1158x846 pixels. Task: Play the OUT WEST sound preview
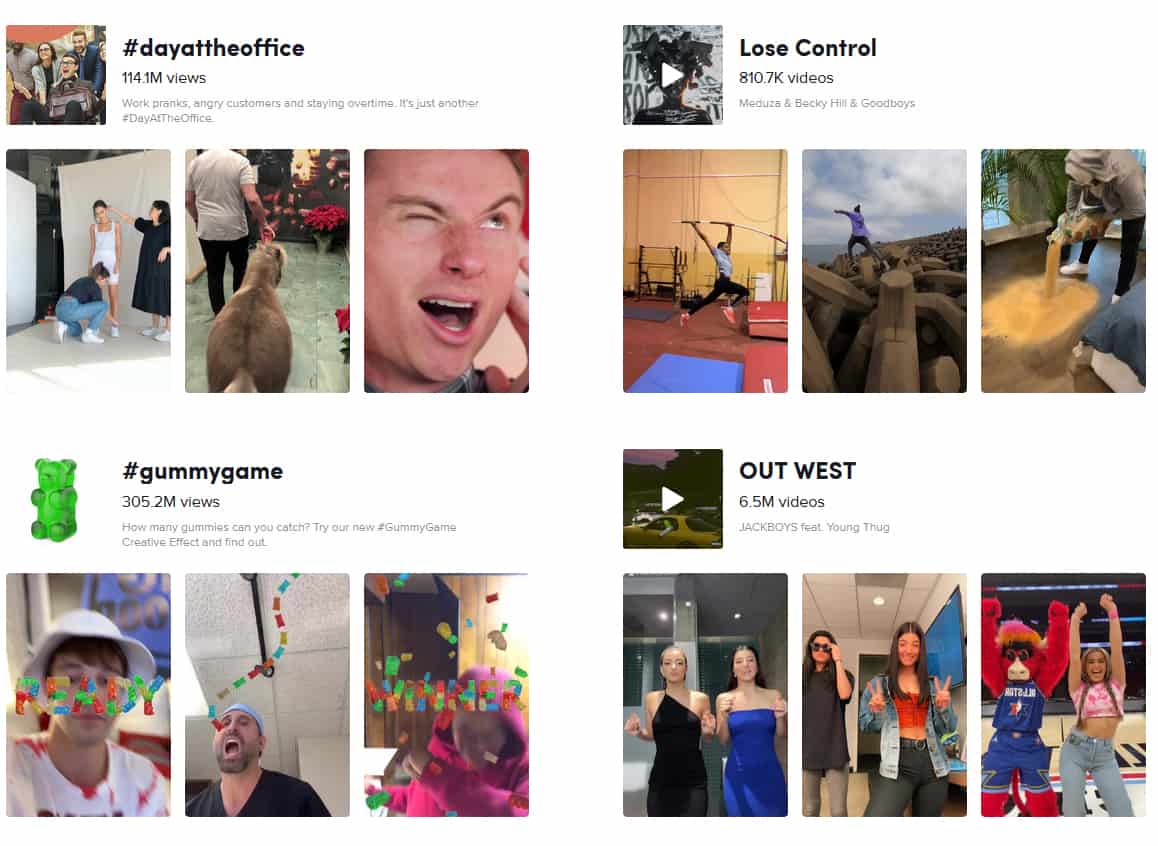[x=672, y=499]
